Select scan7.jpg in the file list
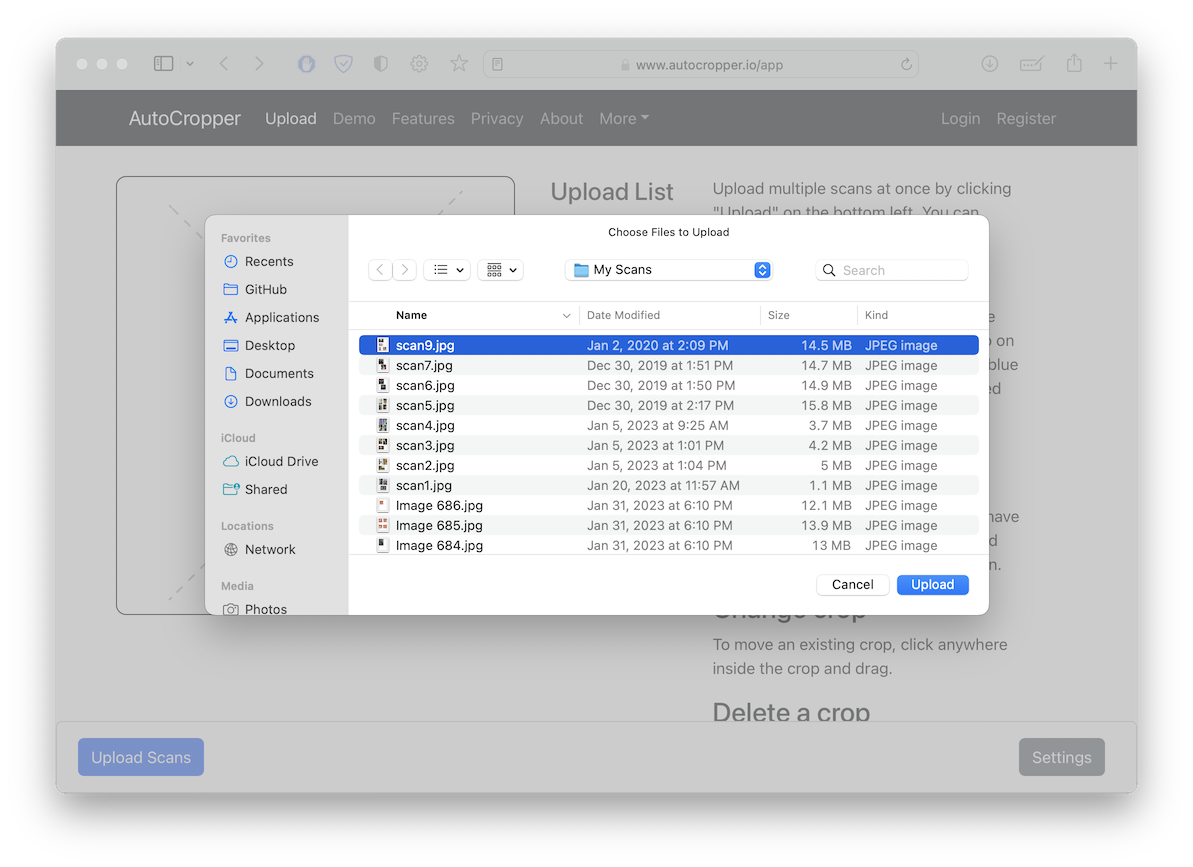Image resolution: width=1193 pixels, height=867 pixels. tap(669, 366)
